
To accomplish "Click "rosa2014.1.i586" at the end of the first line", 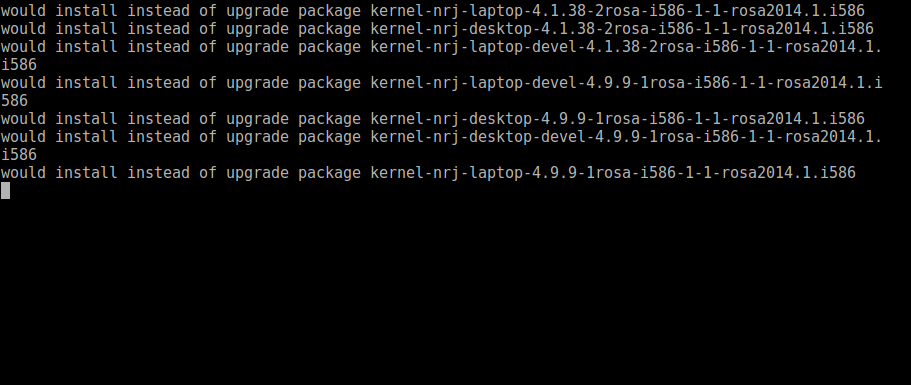I will click(797, 10).
